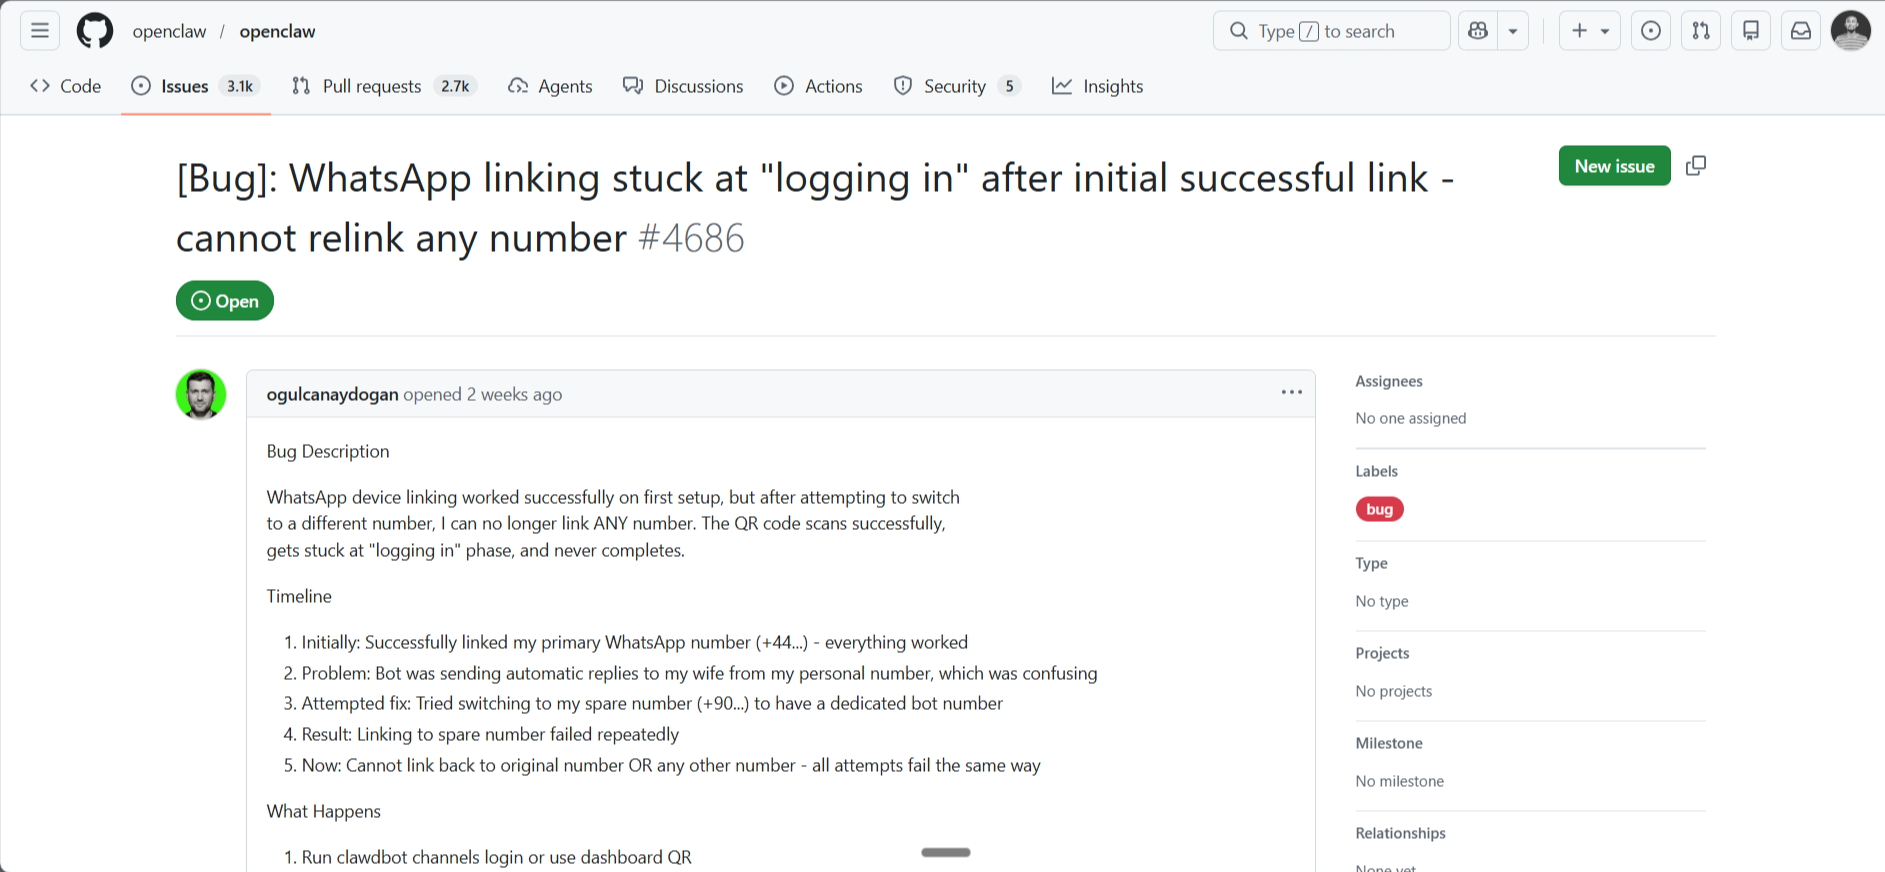Screen dimensions: 1885x872
Task: Select the issue number #4686
Action: tap(691, 238)
